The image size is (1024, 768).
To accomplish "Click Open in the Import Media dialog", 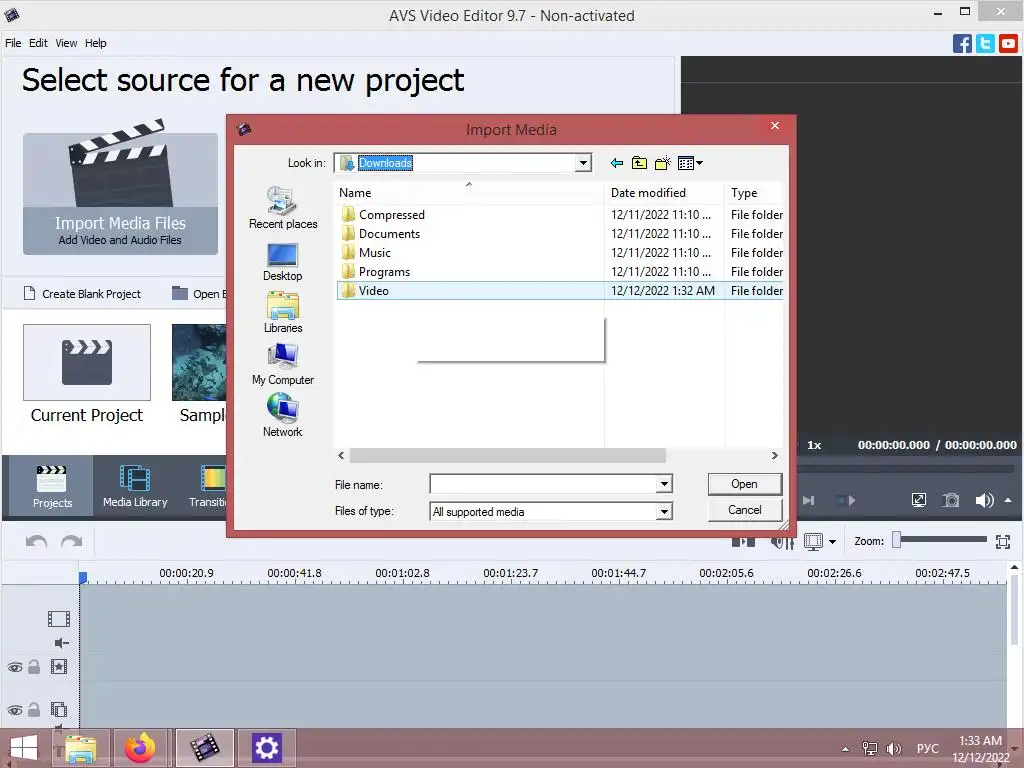I will (x=744, y=484).
